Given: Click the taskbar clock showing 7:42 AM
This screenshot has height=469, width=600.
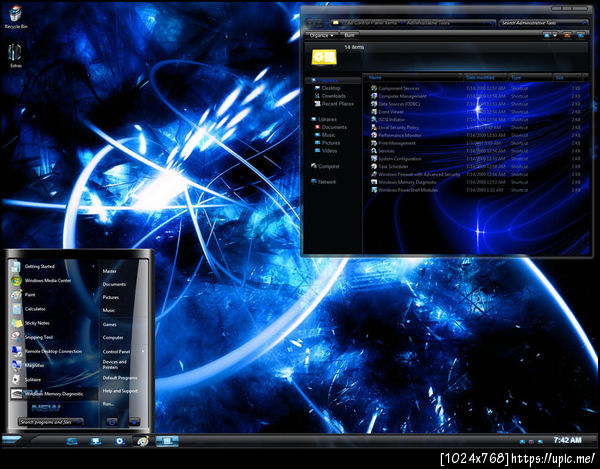Looking at the screenshot, I should click(567, 440).
